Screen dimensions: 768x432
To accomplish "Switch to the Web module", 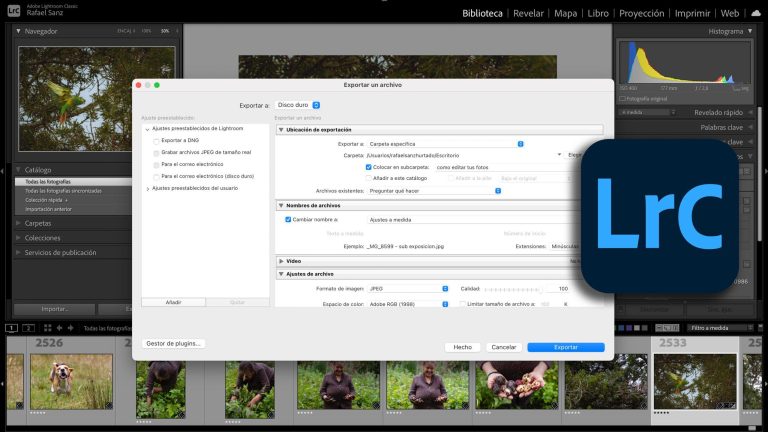I will click(730, 14).
